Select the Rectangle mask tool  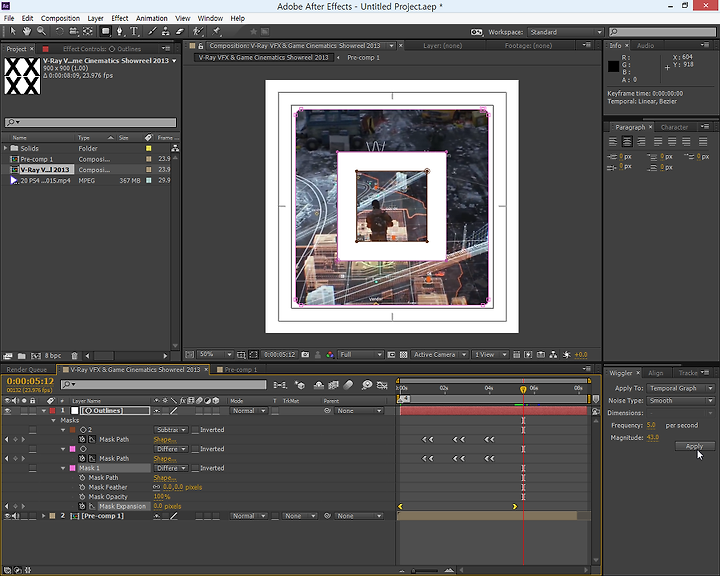106,31
